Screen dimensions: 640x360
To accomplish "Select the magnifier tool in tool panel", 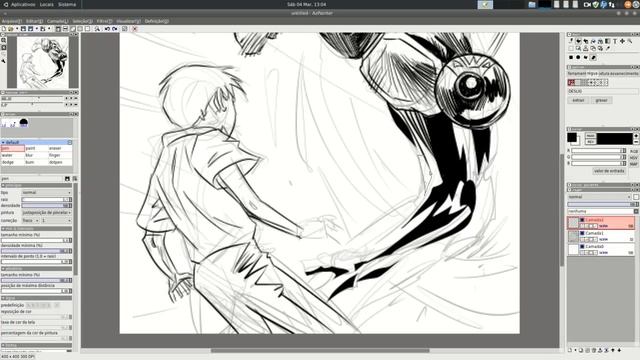I will tap(629, 41).
